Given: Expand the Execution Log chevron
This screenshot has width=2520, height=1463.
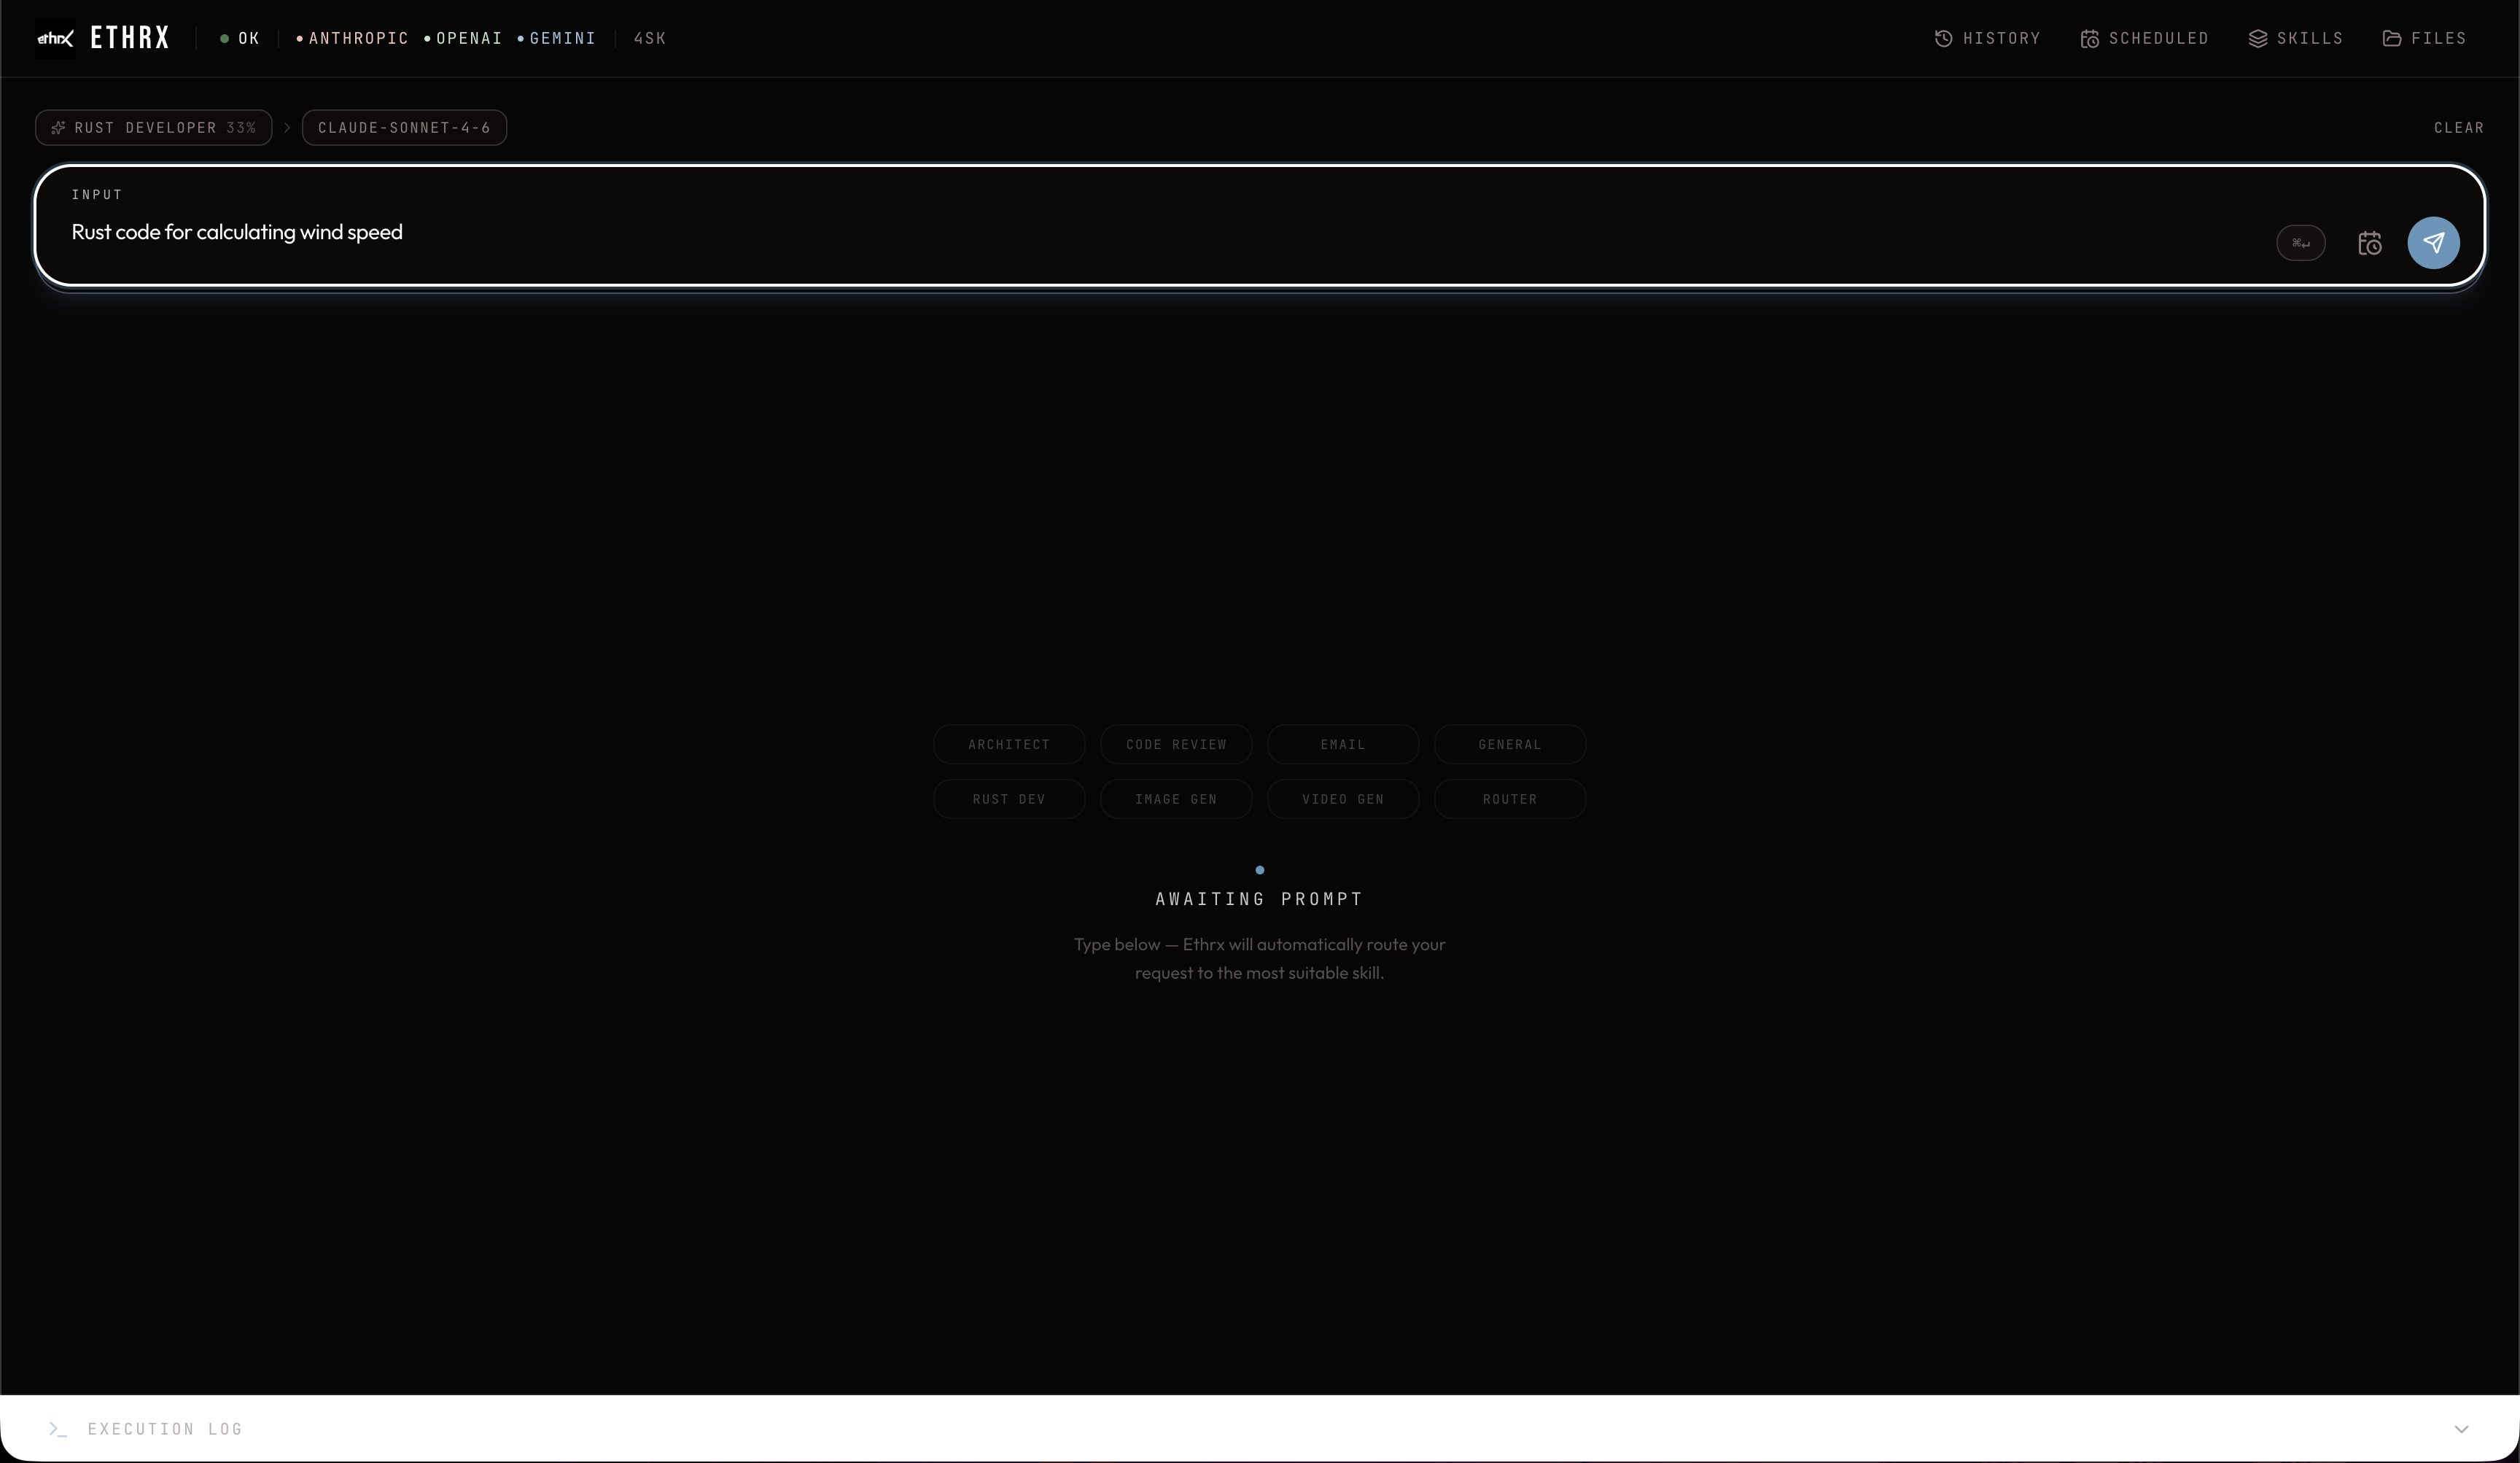Looking at the screenshot, I should tap(2461, 1429).
